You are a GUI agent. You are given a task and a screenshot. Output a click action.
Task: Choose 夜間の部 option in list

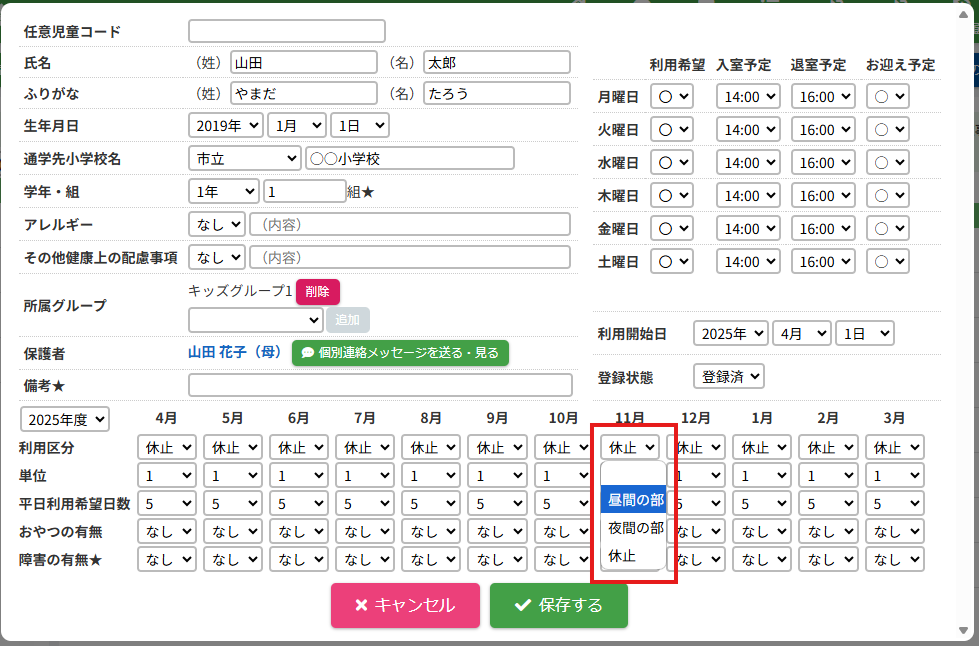point(634,527)
